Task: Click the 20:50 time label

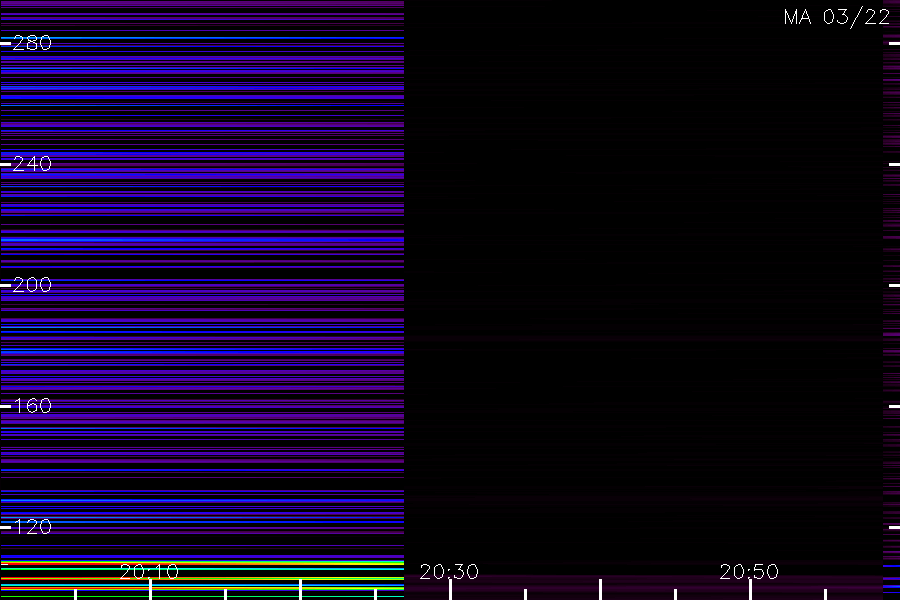Action: (749, 572)
